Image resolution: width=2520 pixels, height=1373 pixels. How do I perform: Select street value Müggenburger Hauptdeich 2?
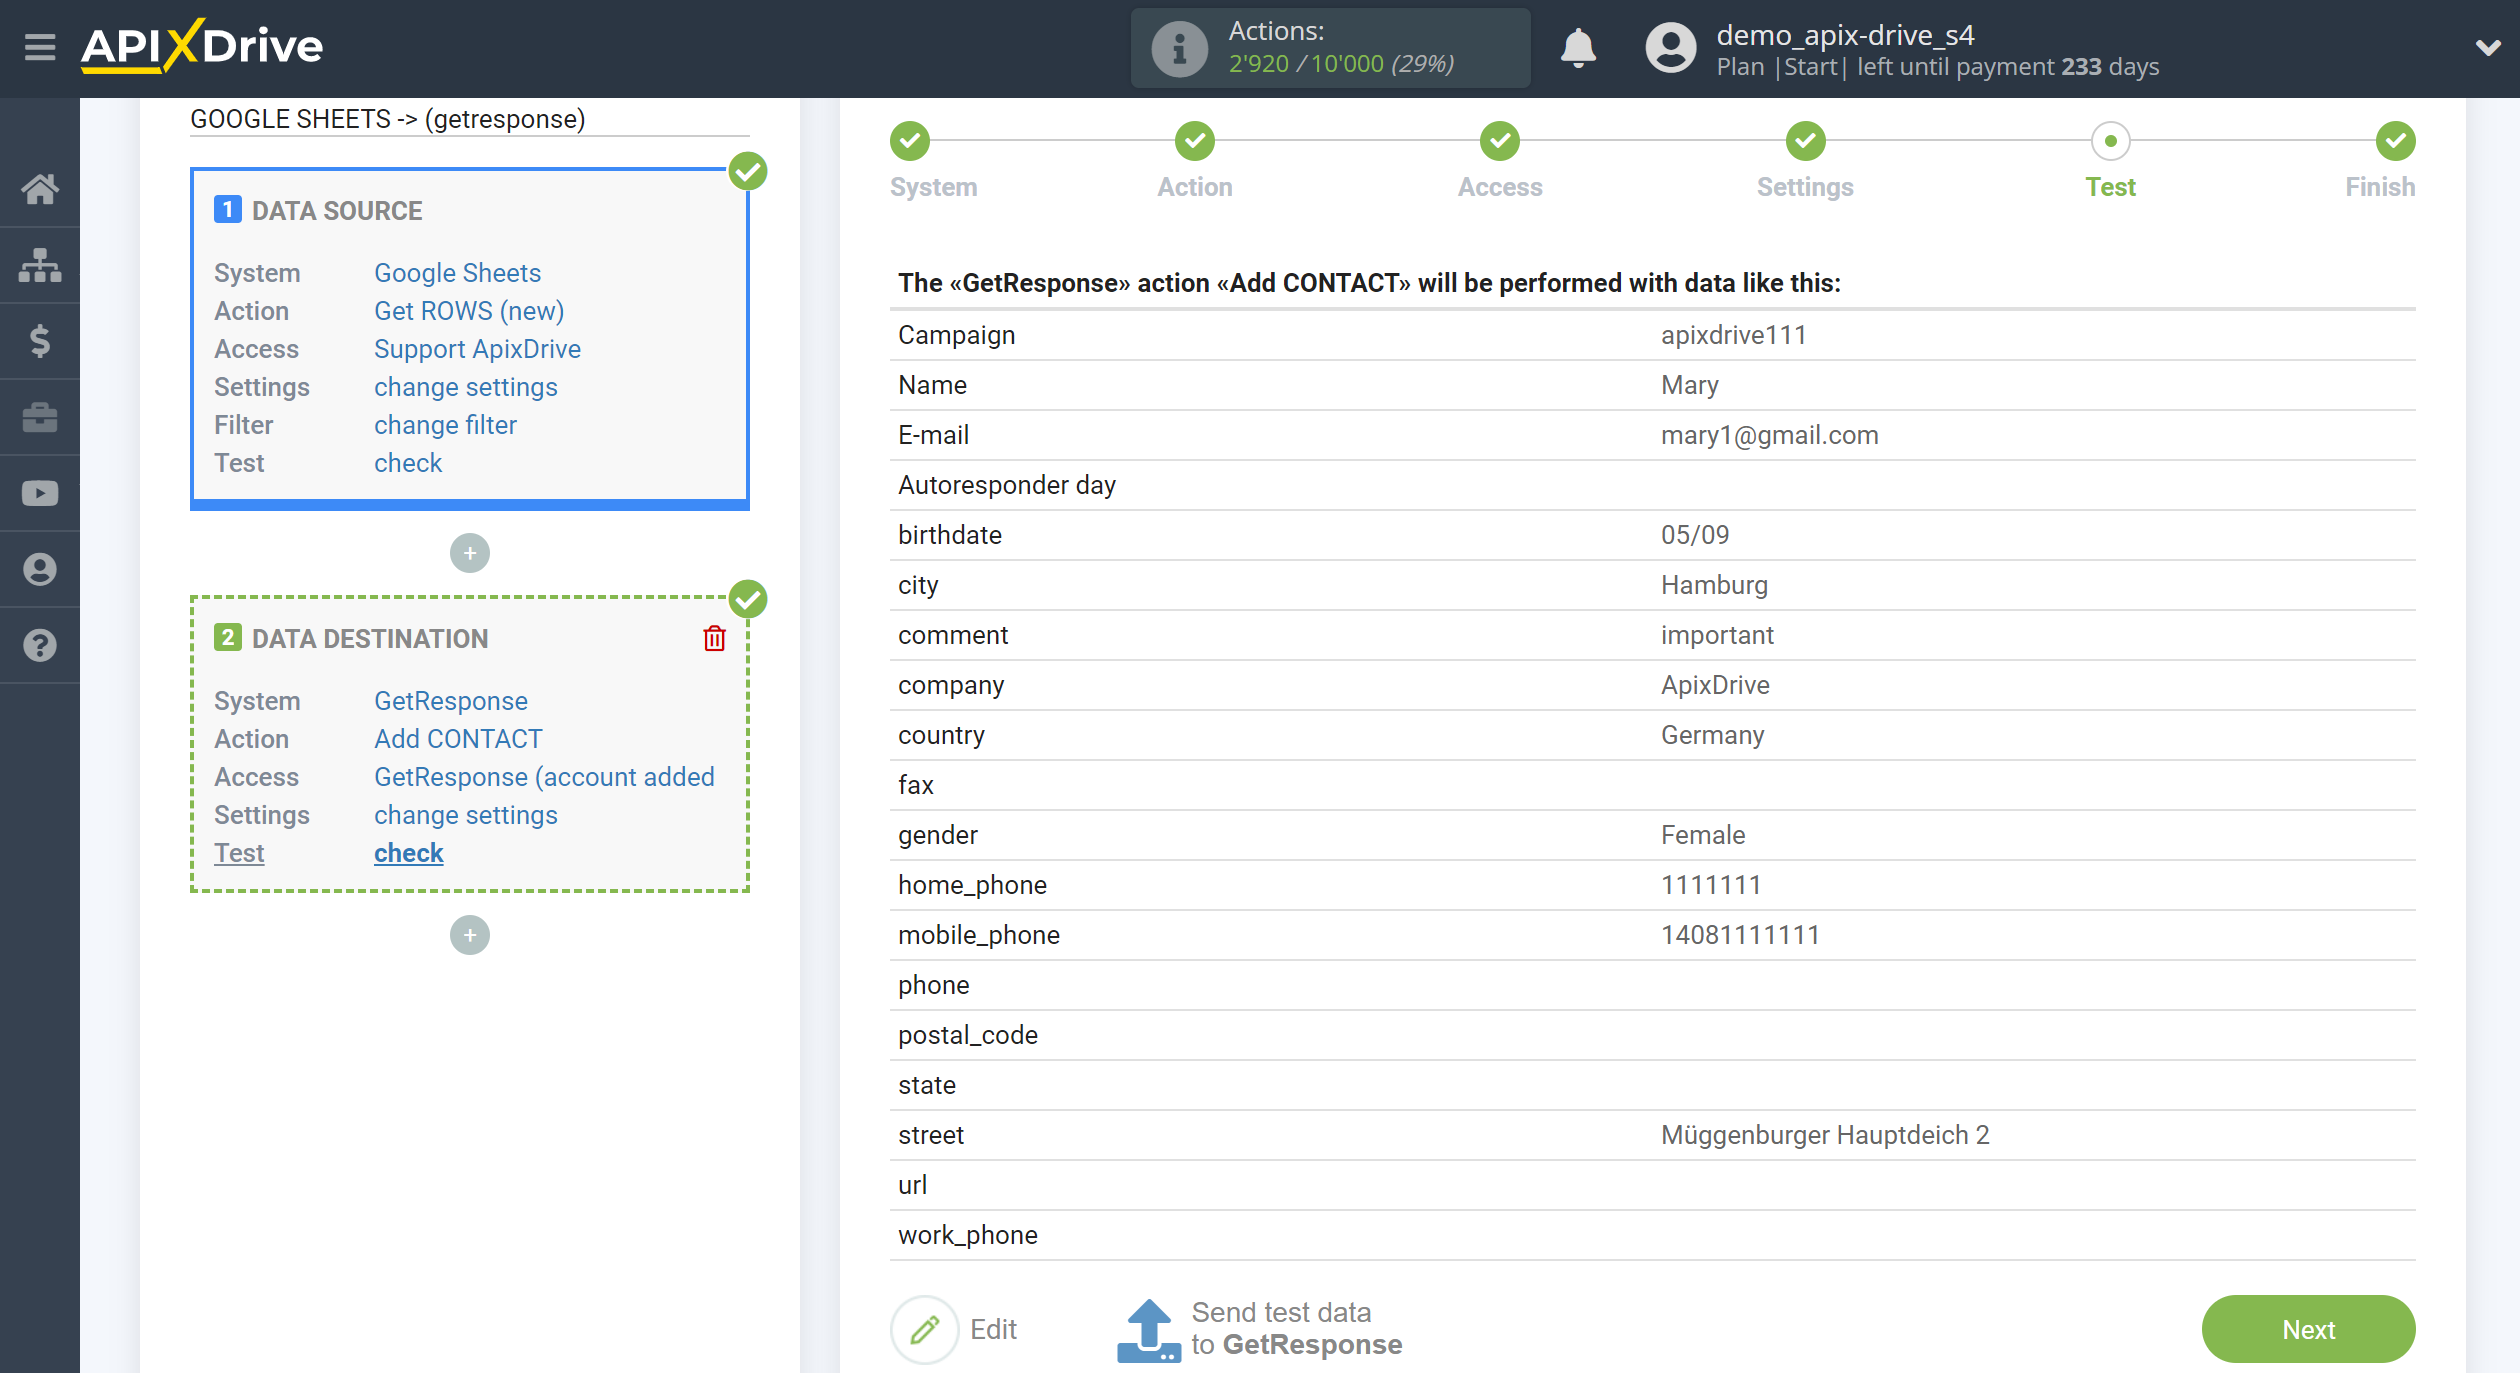1825,1135
